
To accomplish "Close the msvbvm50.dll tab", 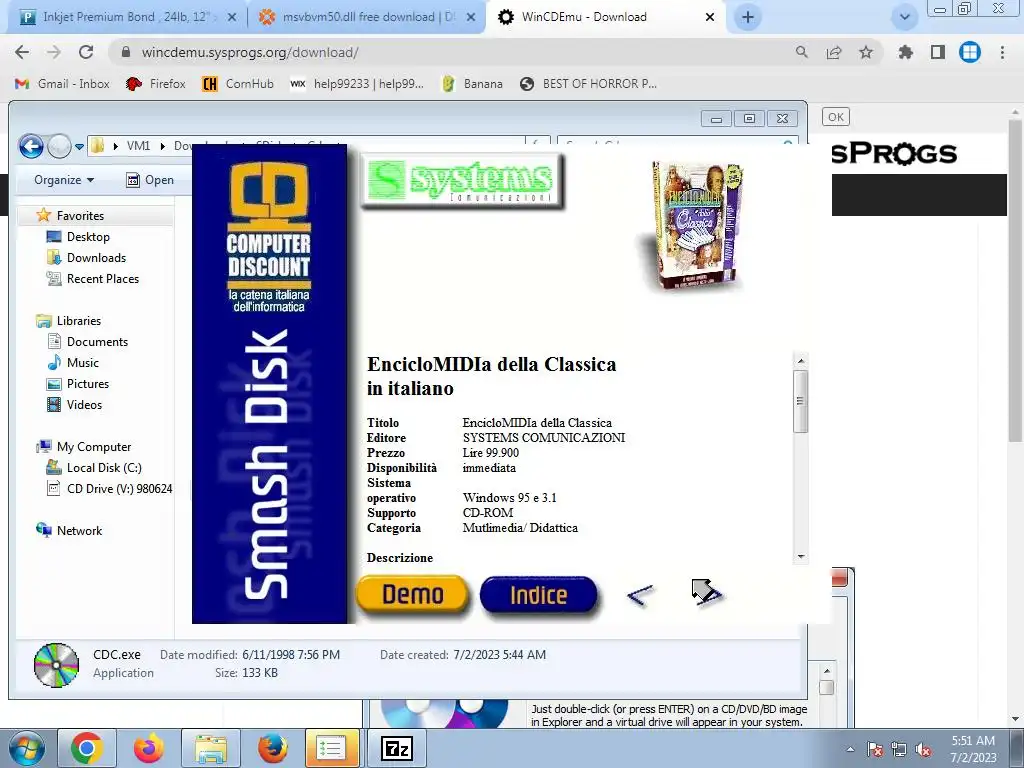I will pyautogui.click(x=470, y=18).
